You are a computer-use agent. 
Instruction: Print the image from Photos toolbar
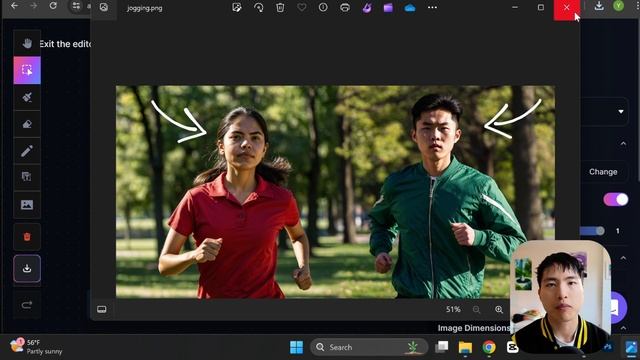[x=345, y=7]
